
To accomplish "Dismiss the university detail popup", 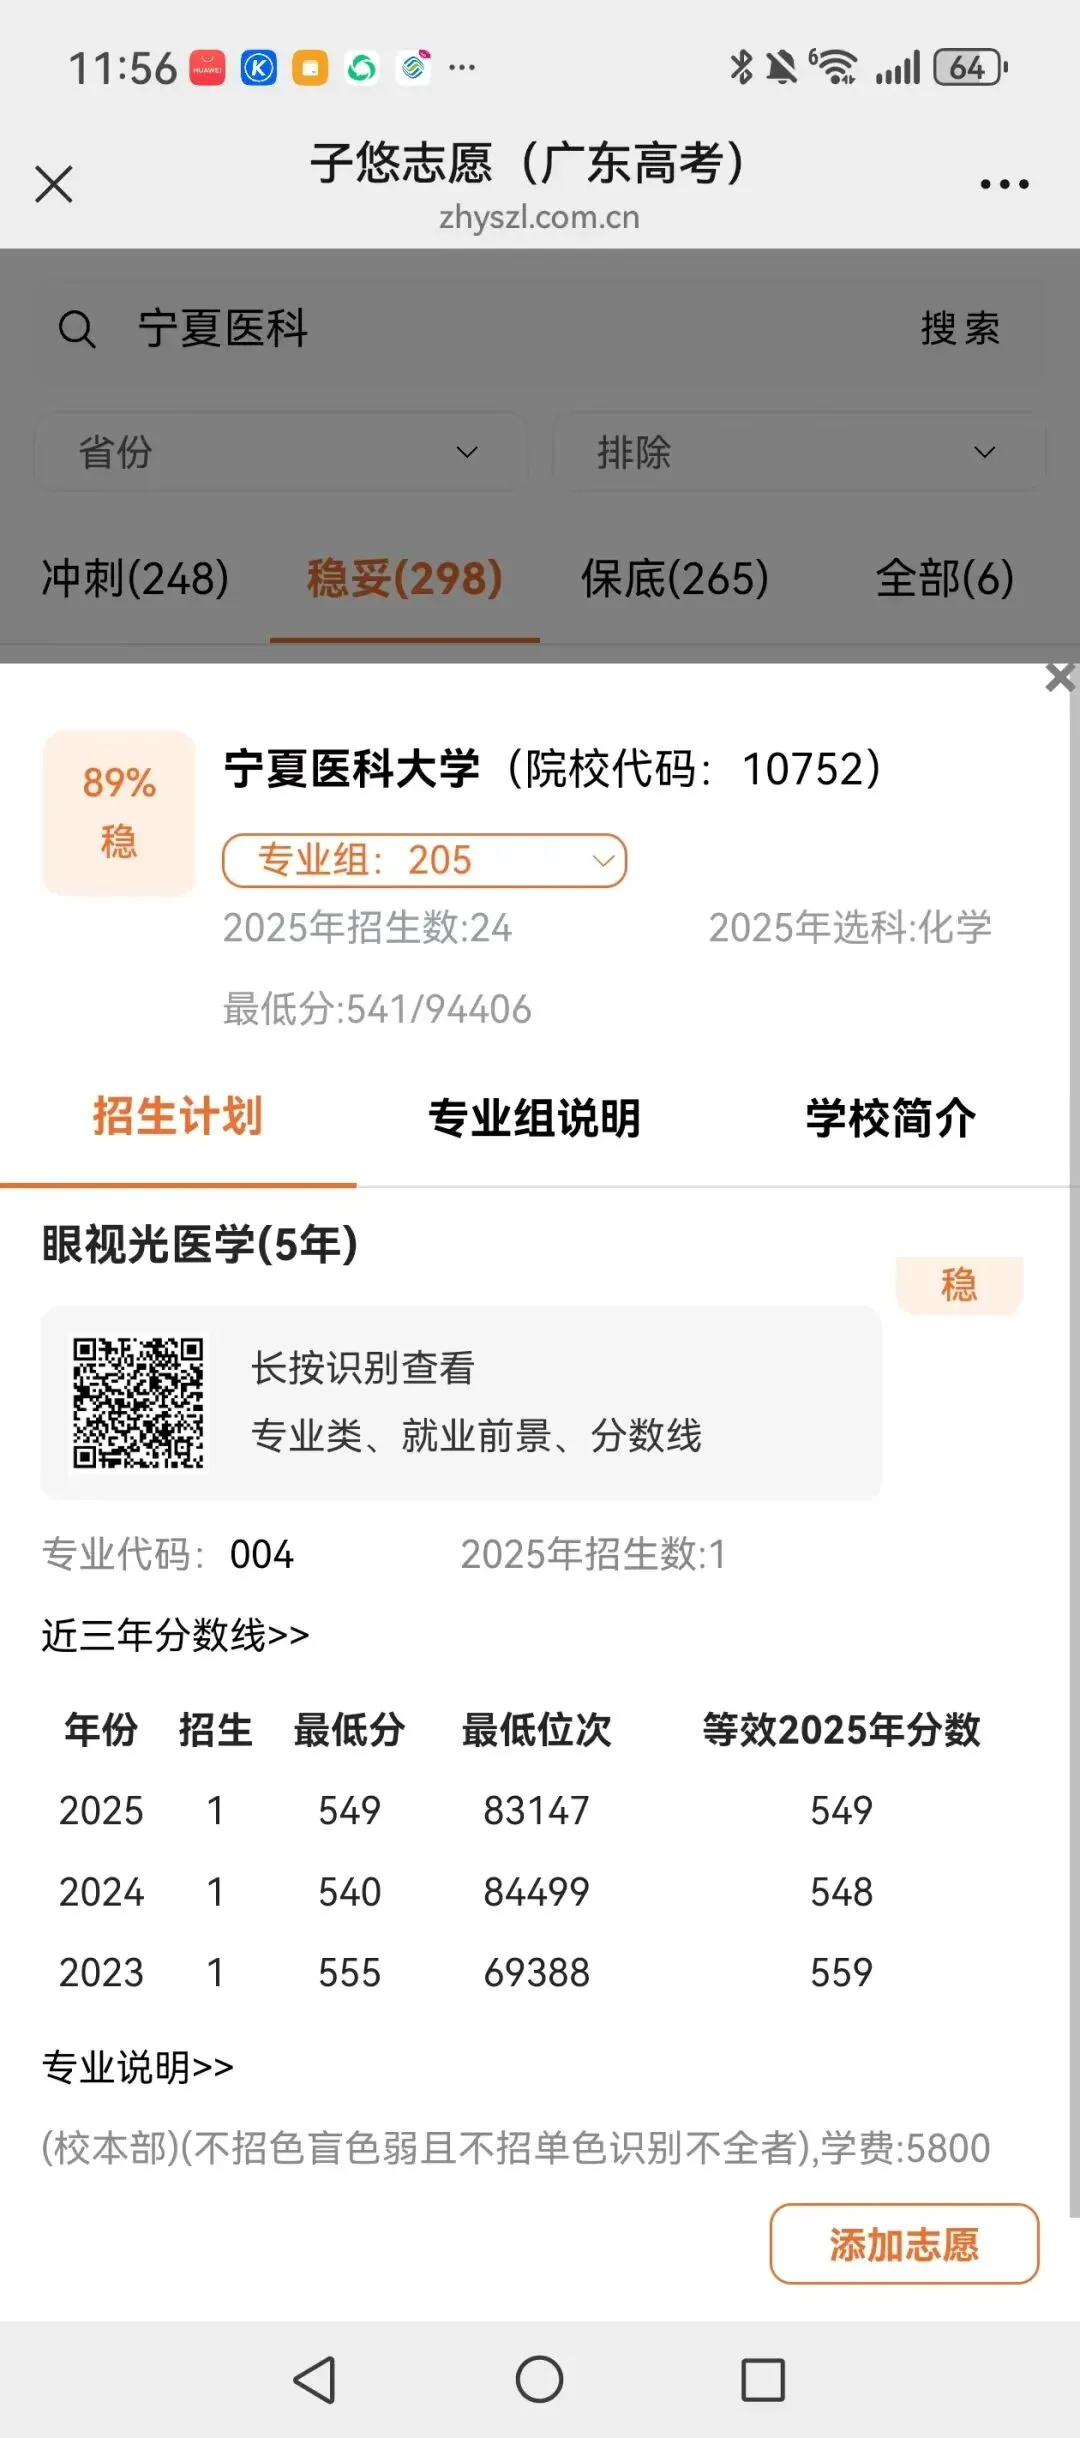I will pyautogui.click(x=1060, y=677).
